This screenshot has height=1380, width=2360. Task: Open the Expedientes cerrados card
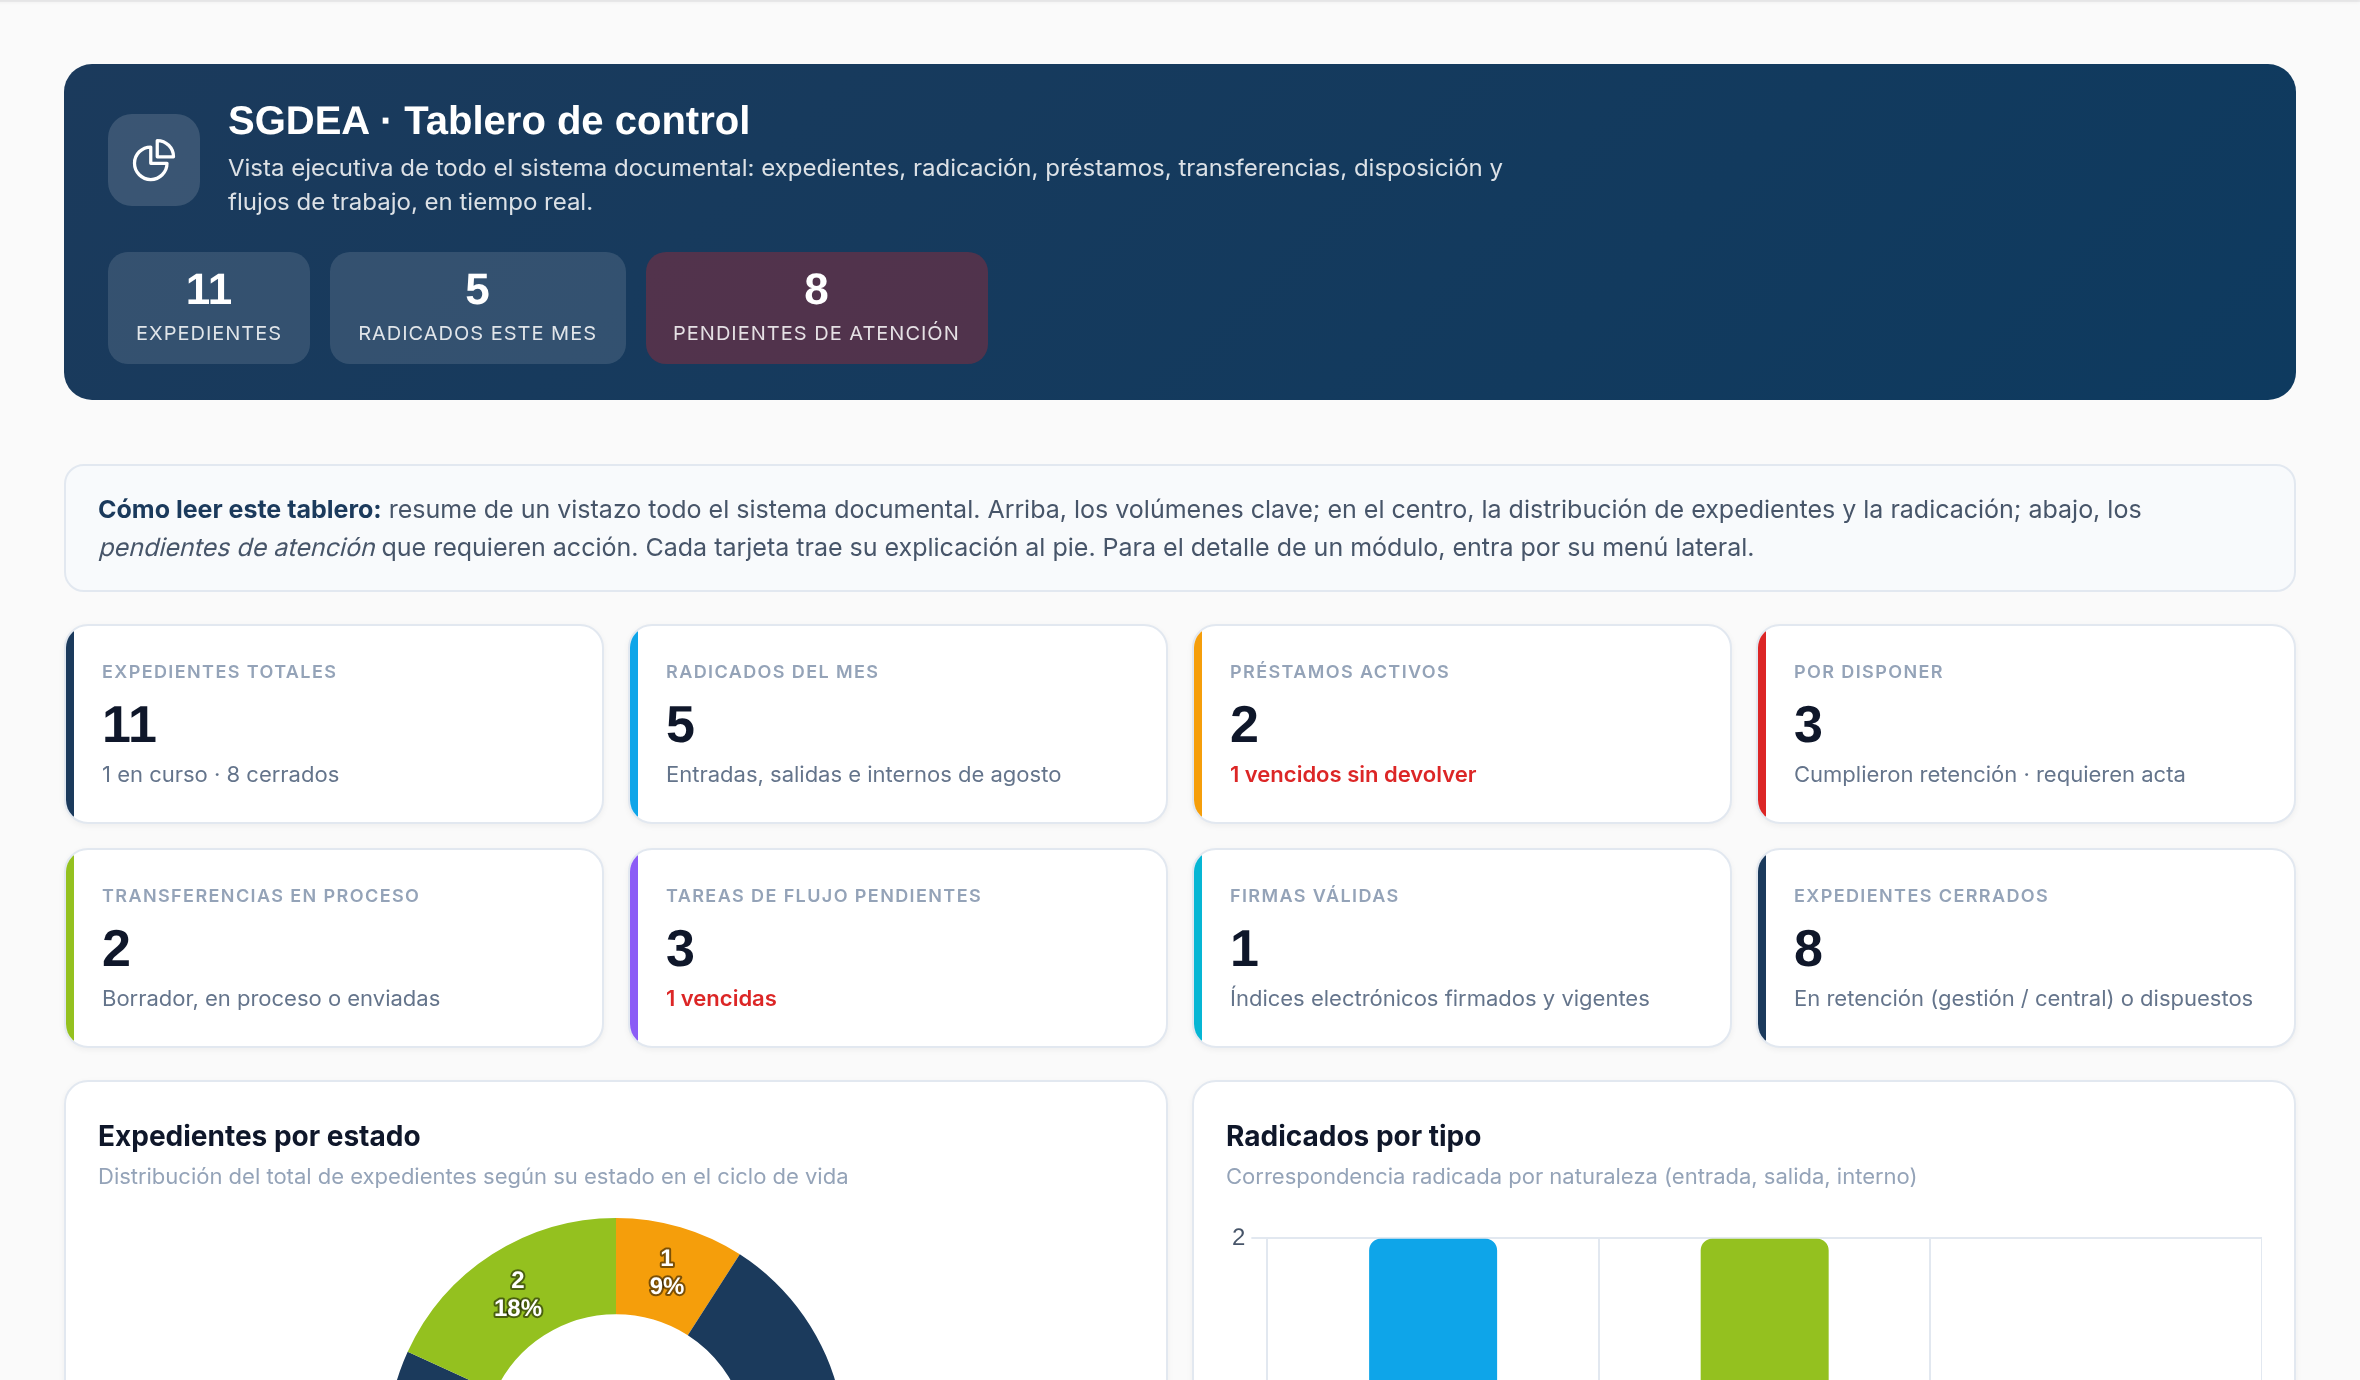[2027, 948]
